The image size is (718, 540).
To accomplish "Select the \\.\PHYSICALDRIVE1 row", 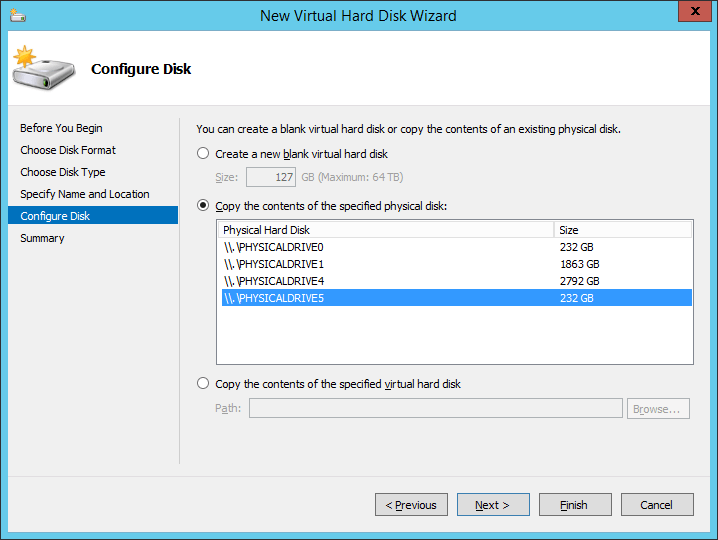I will coord(457,264).
